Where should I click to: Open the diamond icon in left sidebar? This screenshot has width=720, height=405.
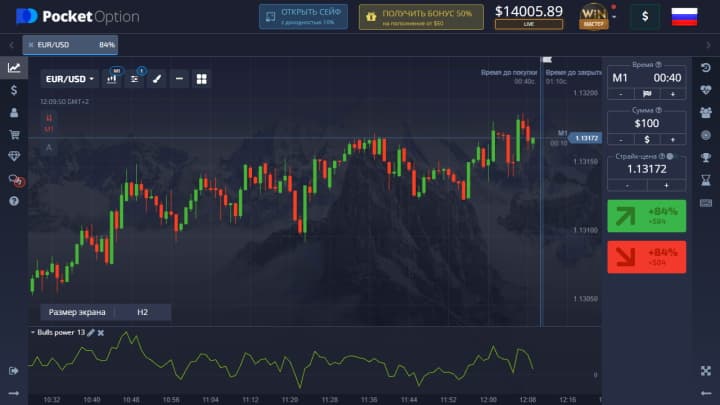(x=14, y=156)
